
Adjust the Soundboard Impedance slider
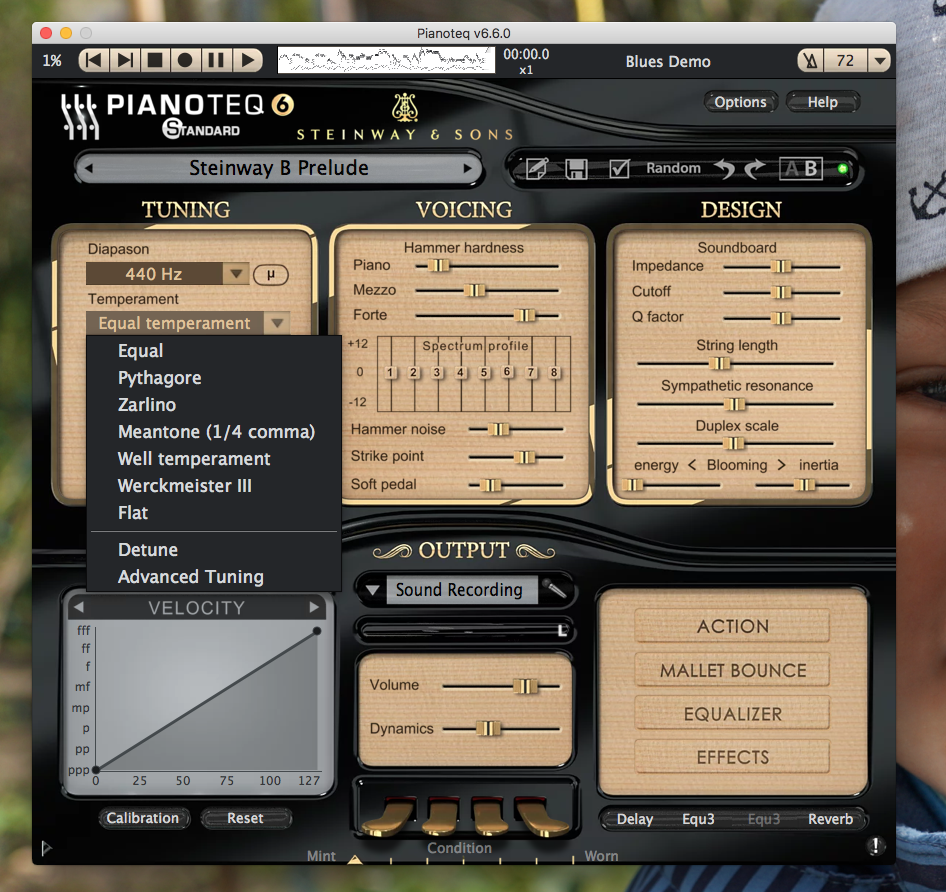pos(781,266)
